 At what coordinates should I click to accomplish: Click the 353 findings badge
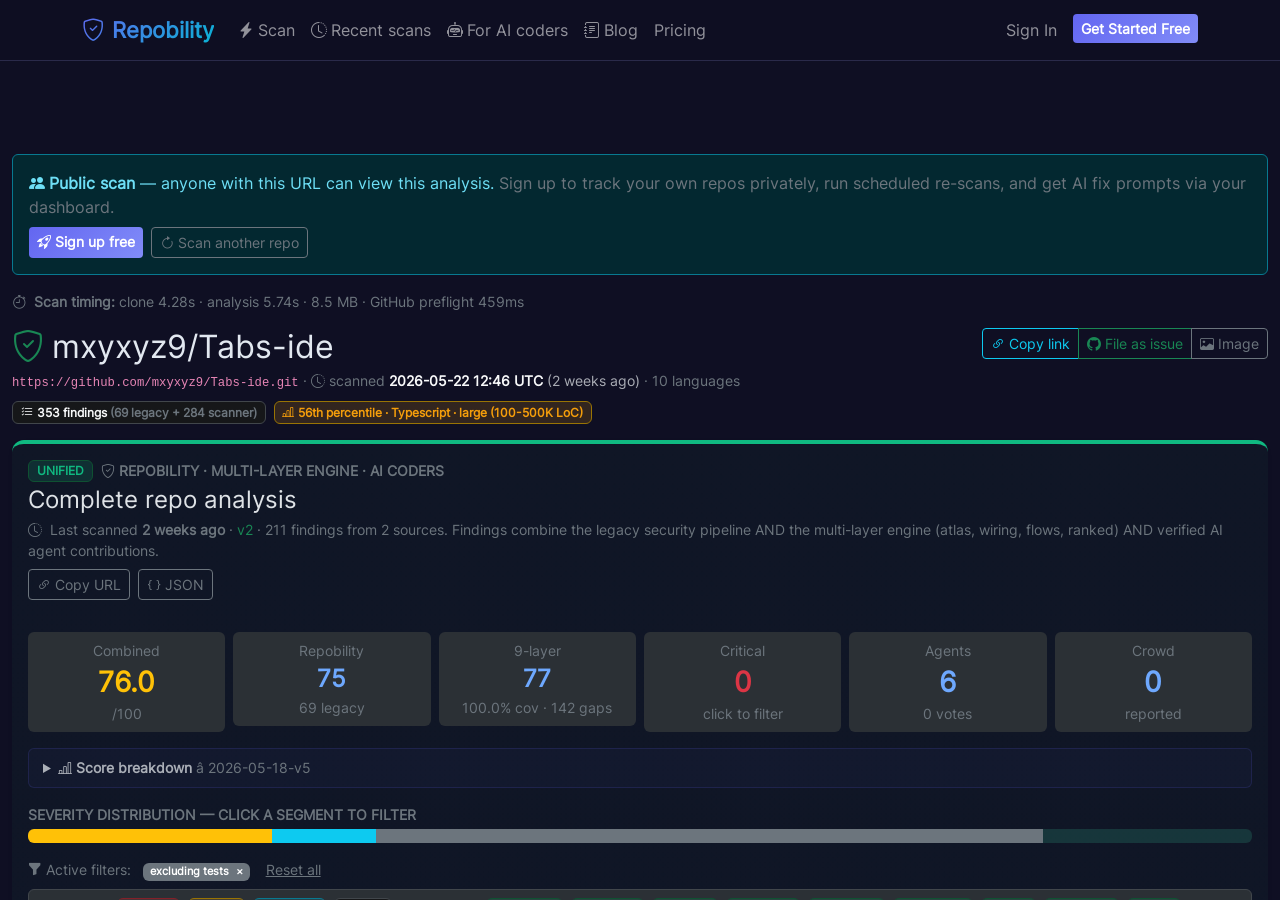(139, 412)
